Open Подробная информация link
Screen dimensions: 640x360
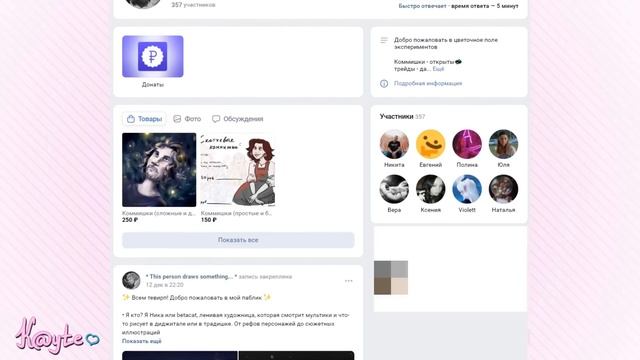coord(428,83)
